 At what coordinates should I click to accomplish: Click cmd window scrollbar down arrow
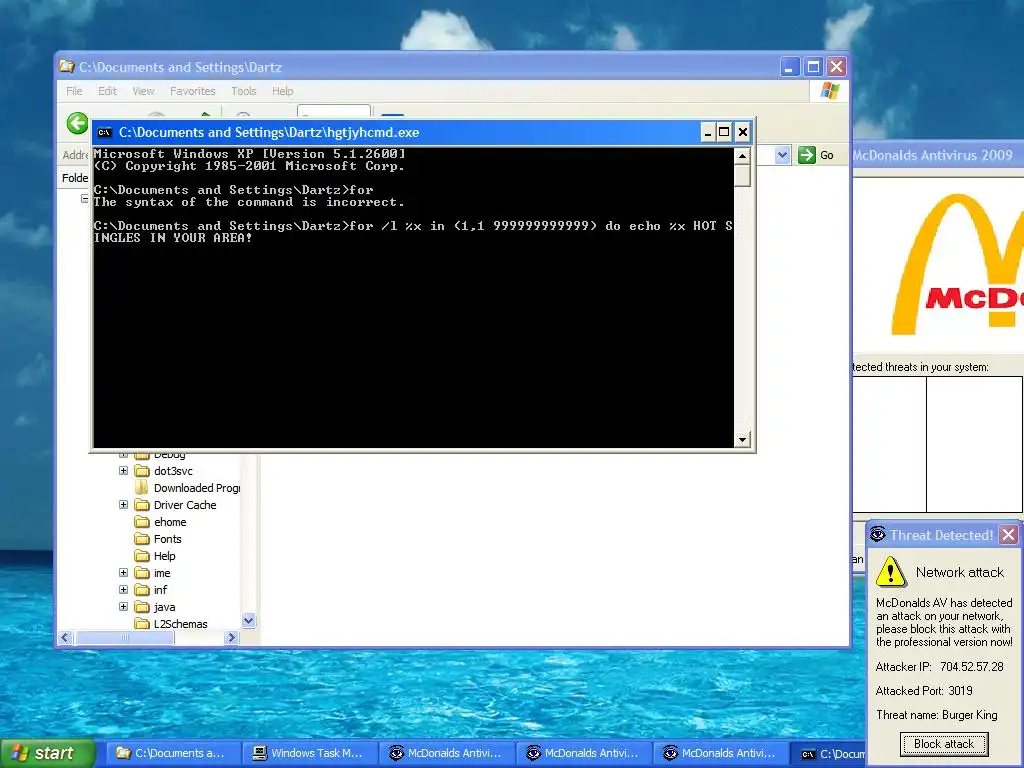coord(742,440)
